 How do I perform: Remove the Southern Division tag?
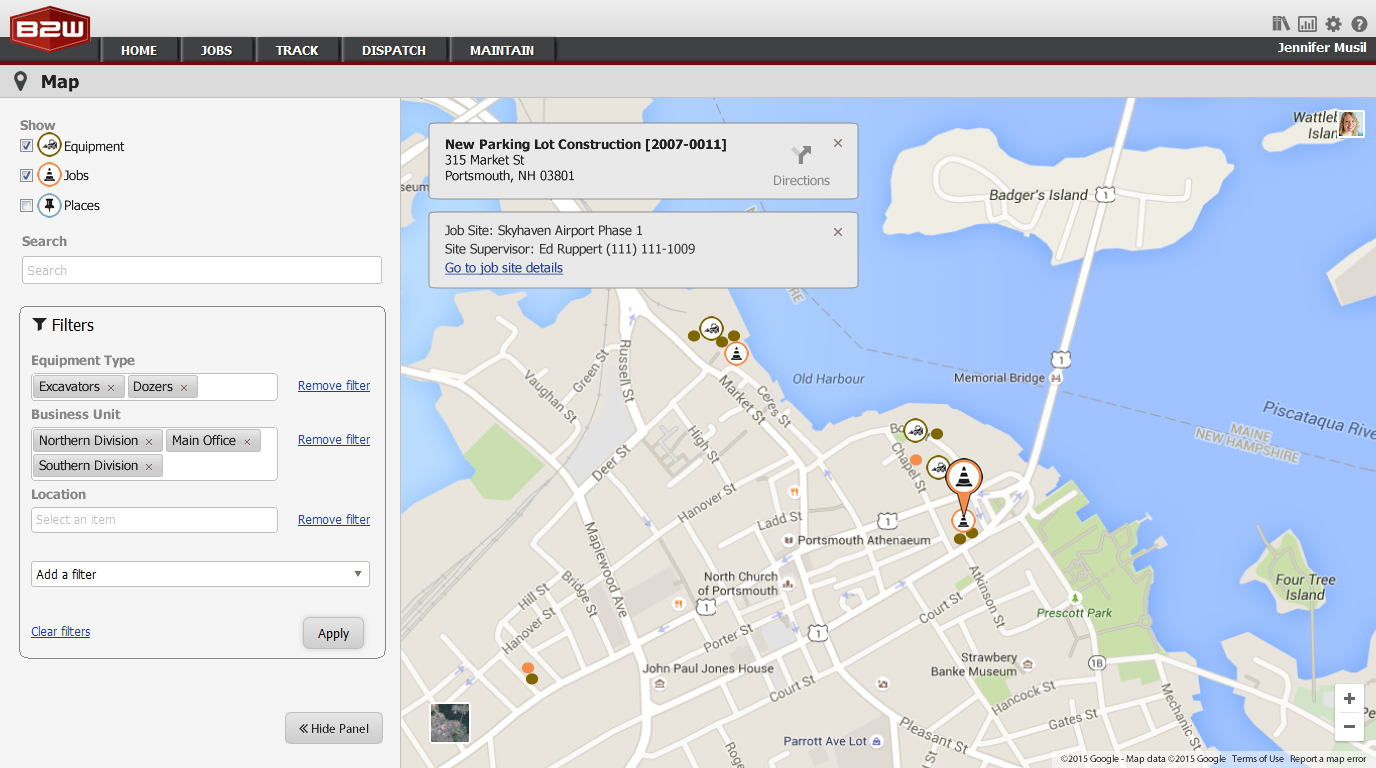(x=149, y=466)
